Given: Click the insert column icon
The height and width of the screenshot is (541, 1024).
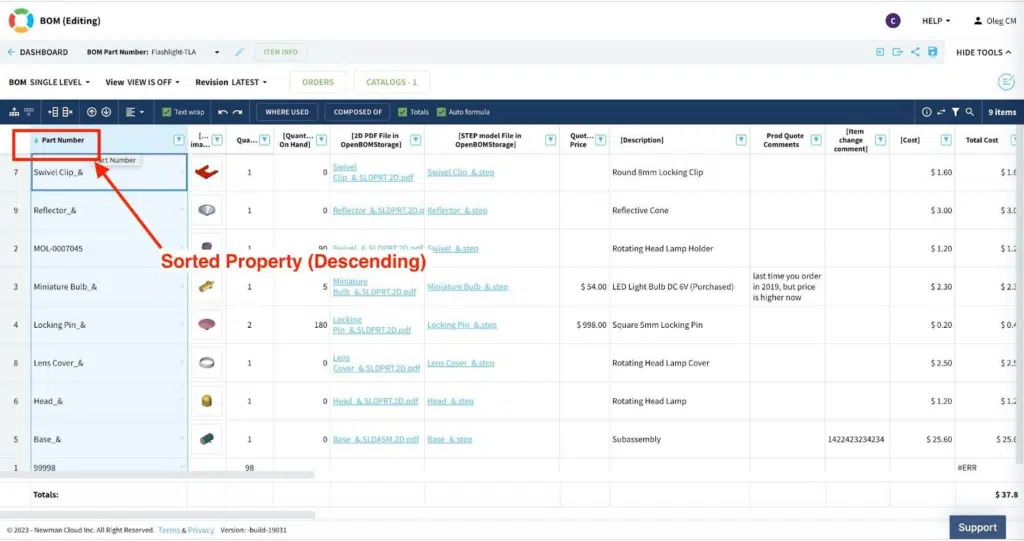Looking at the screenshot, I should pyautogui.click(x=53, y=112).
